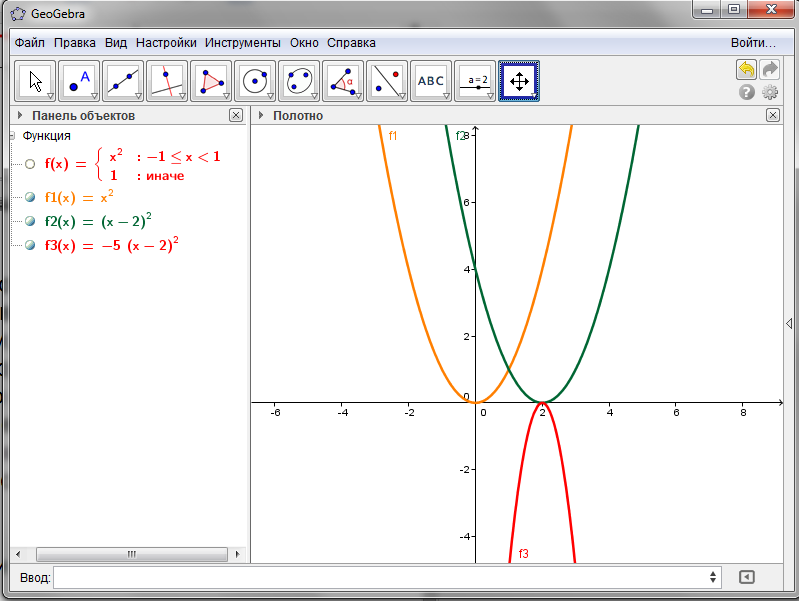Click the red f3 curve label
This screenshot has width=799, height=601.
(x=523, y=554)
